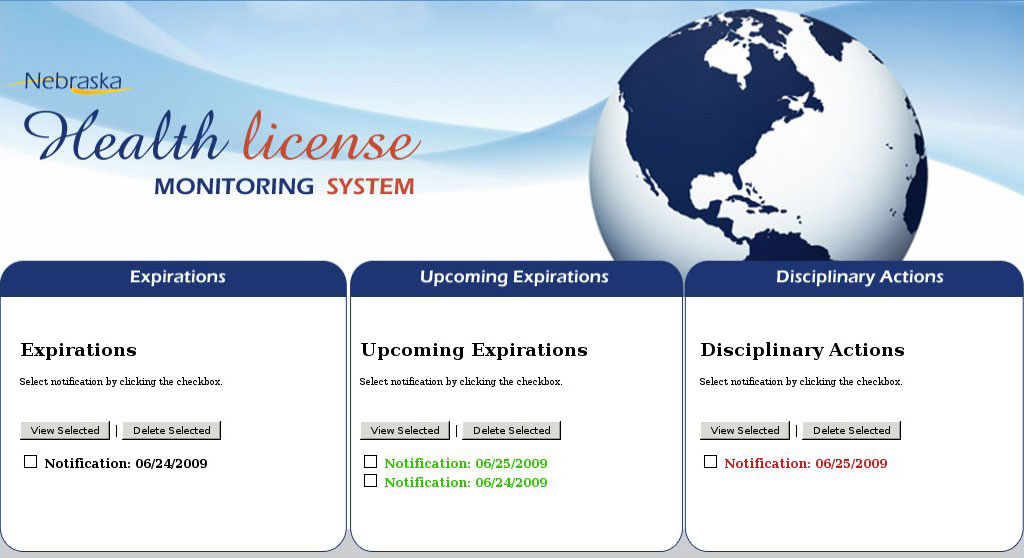This screenshot has height=558, width=1024.
Task: Click the MONITORING SYSTEM banner text
Action: click(284, 186)
